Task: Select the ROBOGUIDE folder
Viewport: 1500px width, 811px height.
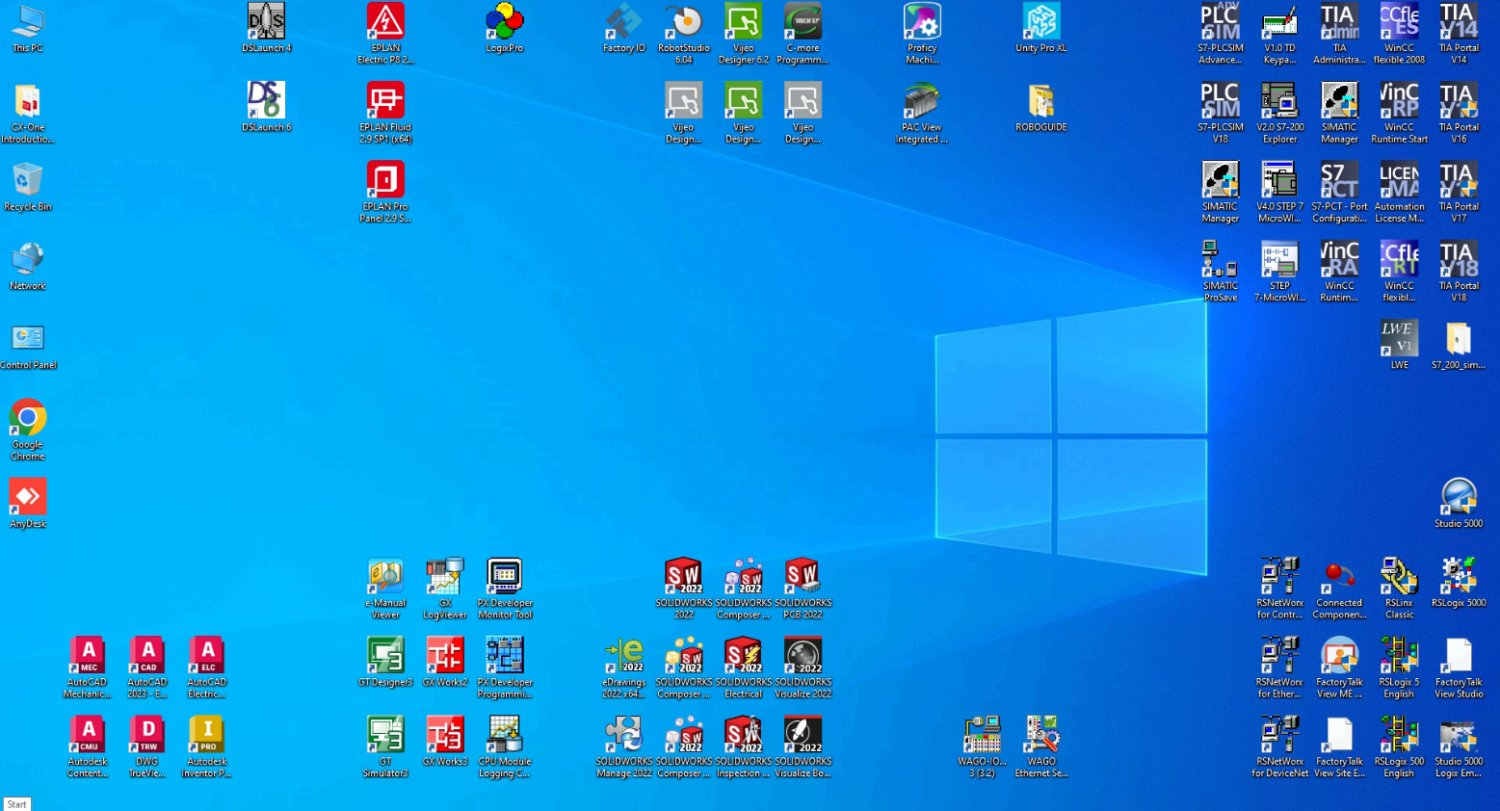Action: point(1041,101)
